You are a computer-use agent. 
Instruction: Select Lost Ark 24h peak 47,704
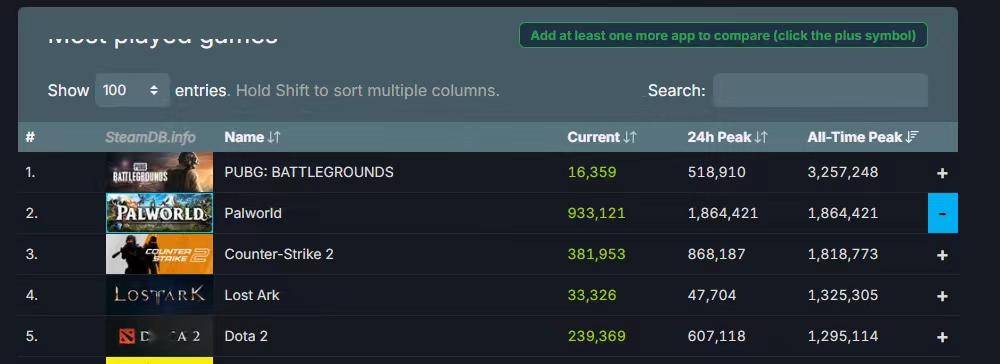click(x=712, y=295)
